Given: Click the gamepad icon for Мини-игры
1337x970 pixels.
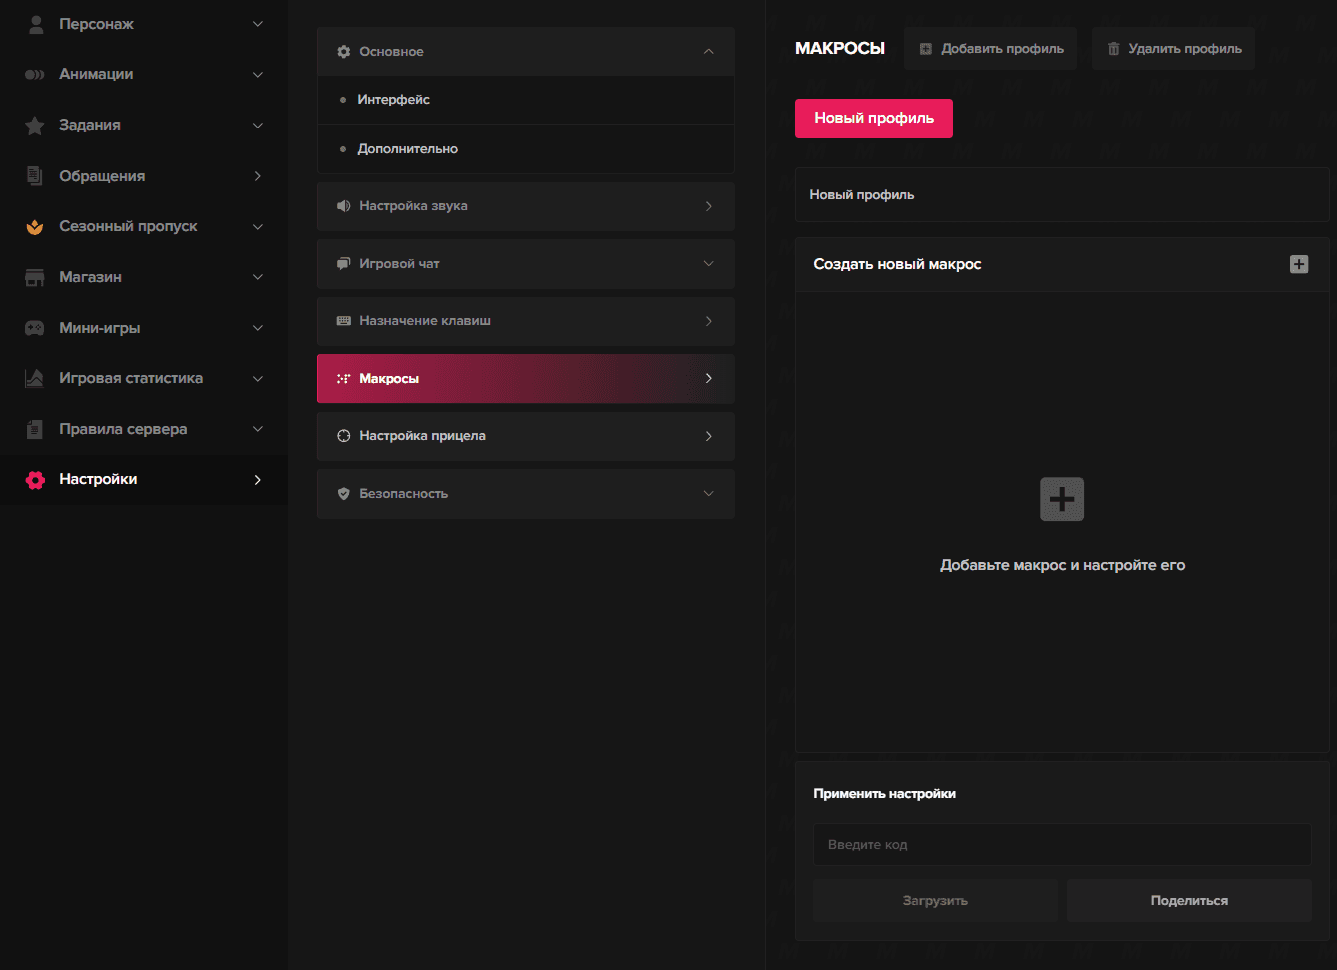Looking at the screenshot, I should (x=35, y=328).
